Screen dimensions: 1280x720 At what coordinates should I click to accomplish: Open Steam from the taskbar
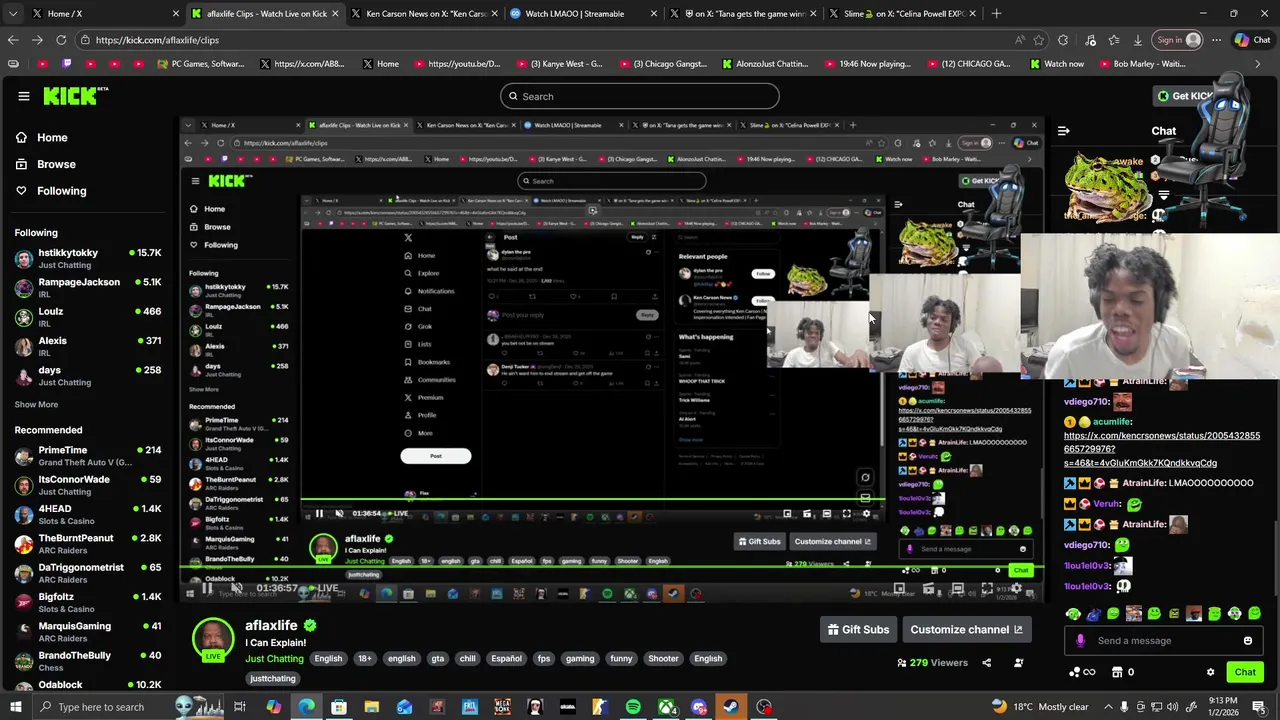pos(731,707)
